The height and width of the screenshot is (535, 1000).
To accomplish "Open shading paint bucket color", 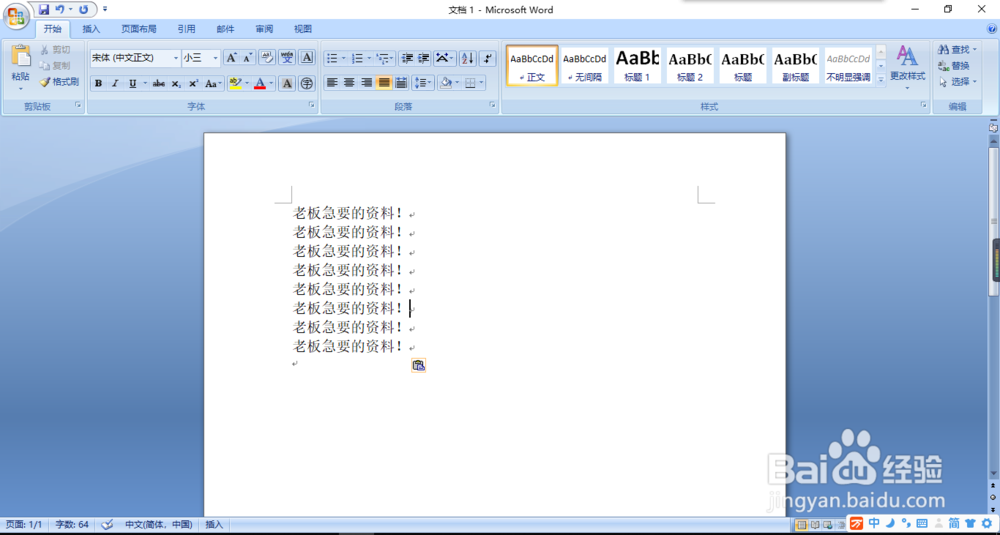I will [446, 82].
